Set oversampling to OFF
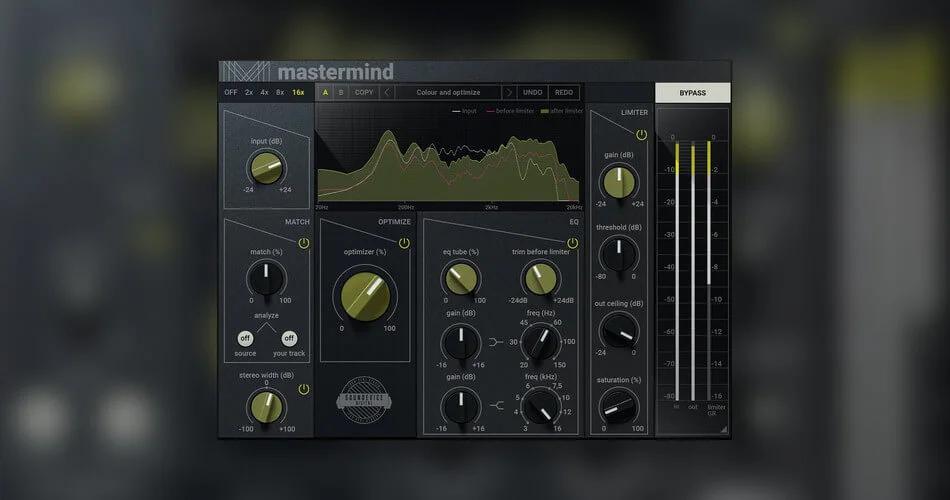Viewport: 950px width, 500px height. pos(231,92)
